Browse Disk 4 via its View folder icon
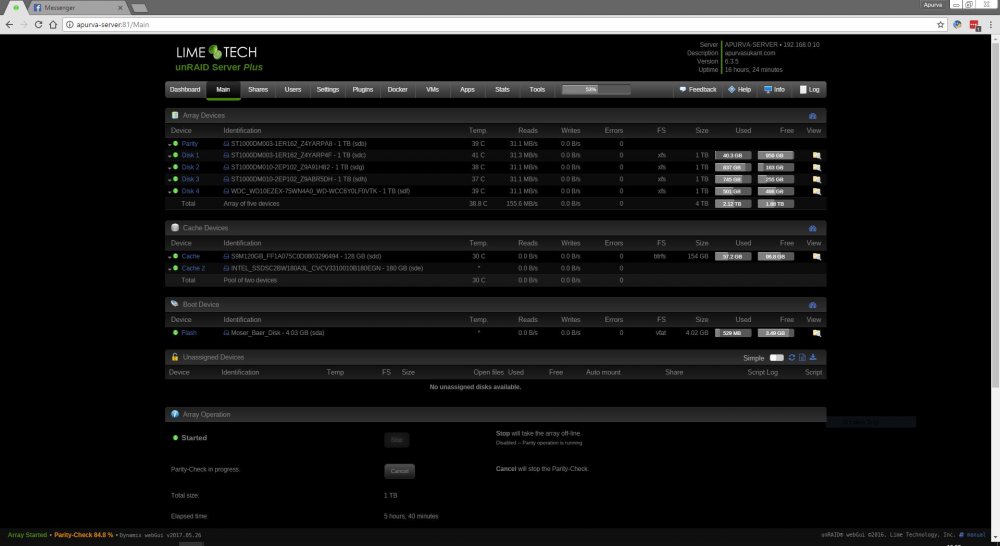1000x546 pixels. (816, 191)
